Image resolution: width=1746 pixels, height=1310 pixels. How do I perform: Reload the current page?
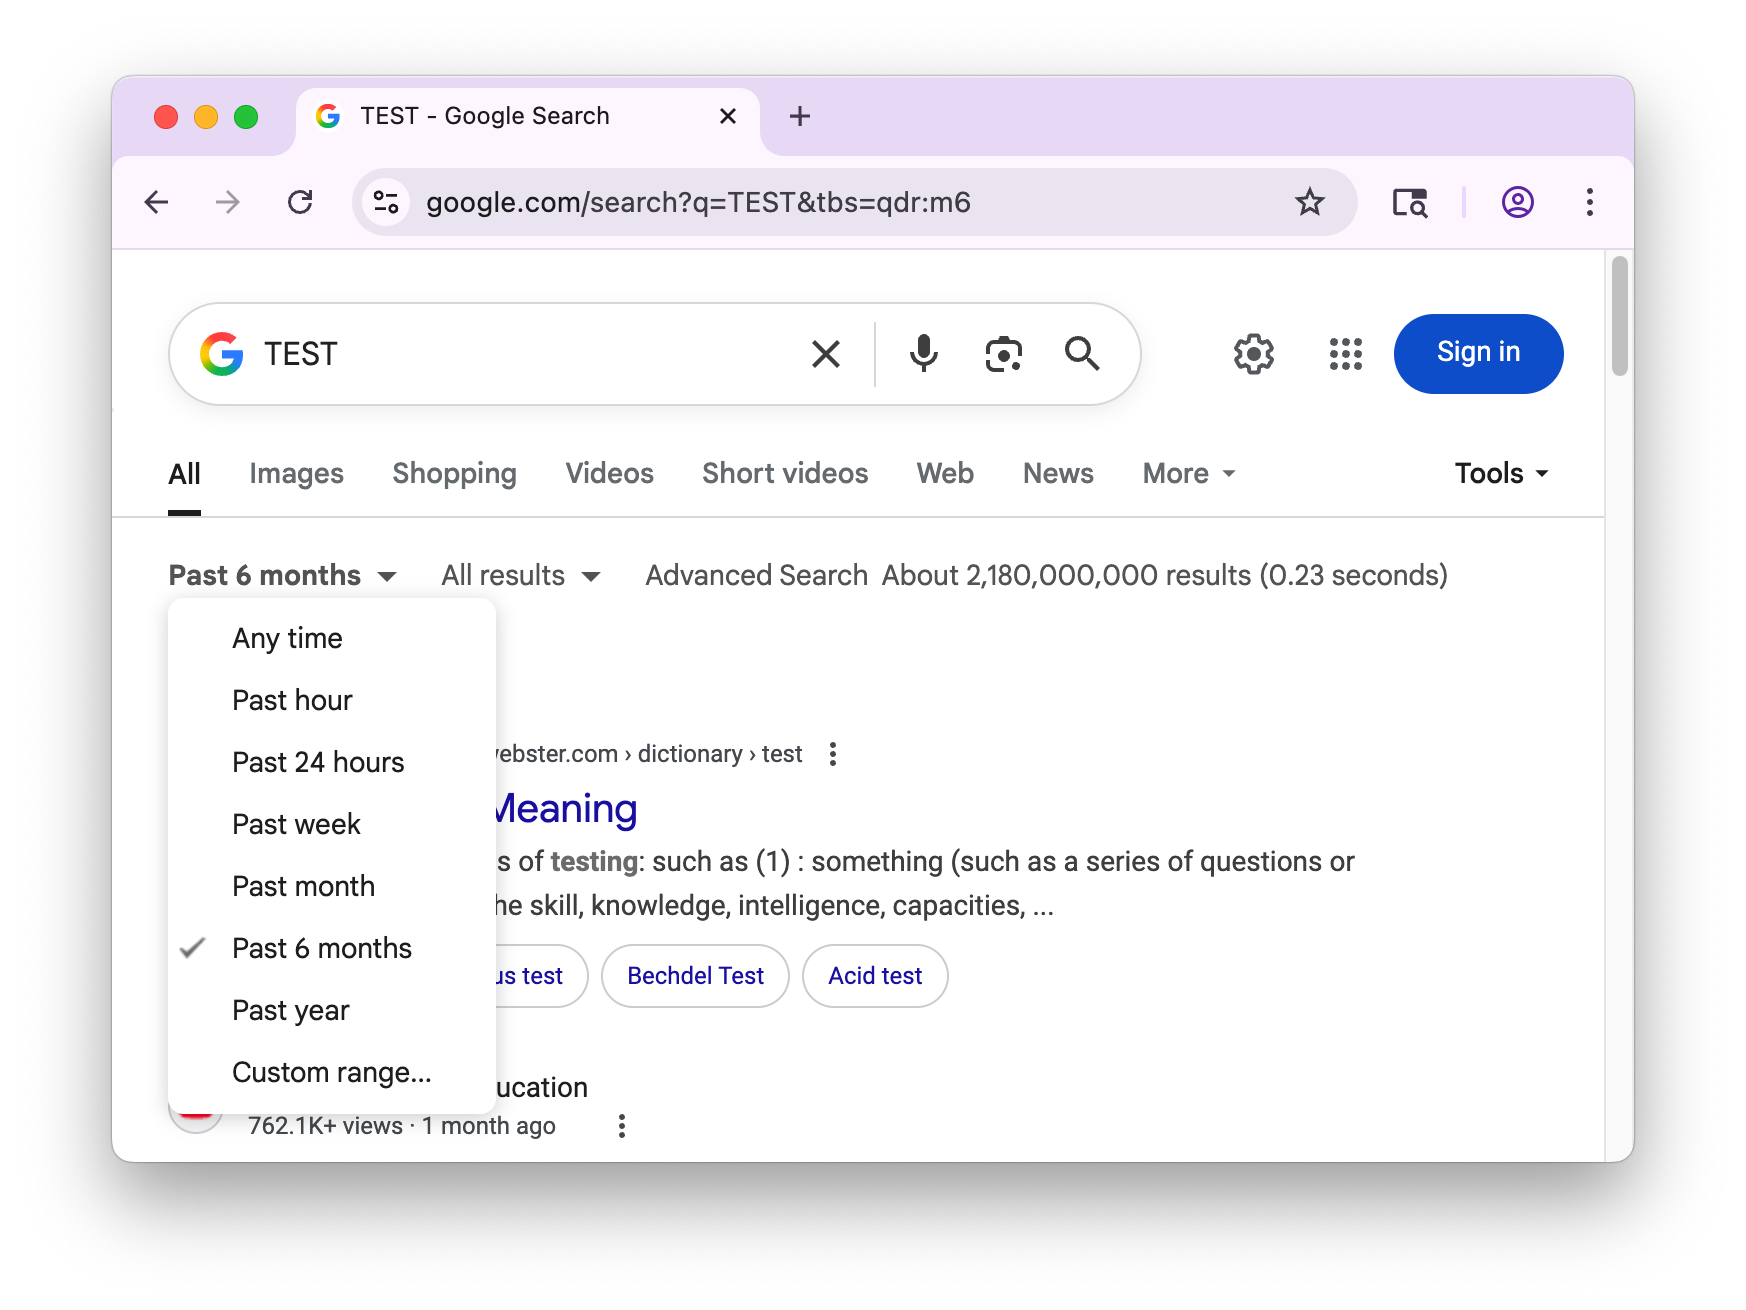click(300, 203)
